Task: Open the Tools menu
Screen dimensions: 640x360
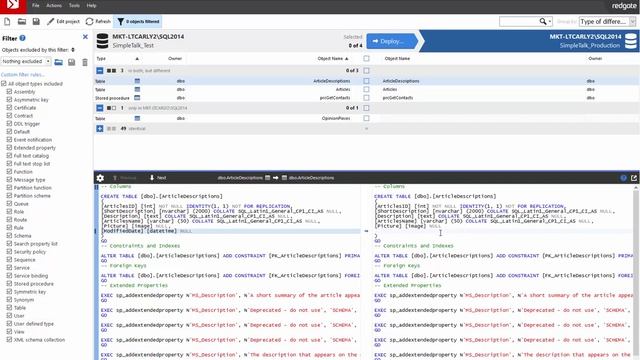Action: coord(74,5)
